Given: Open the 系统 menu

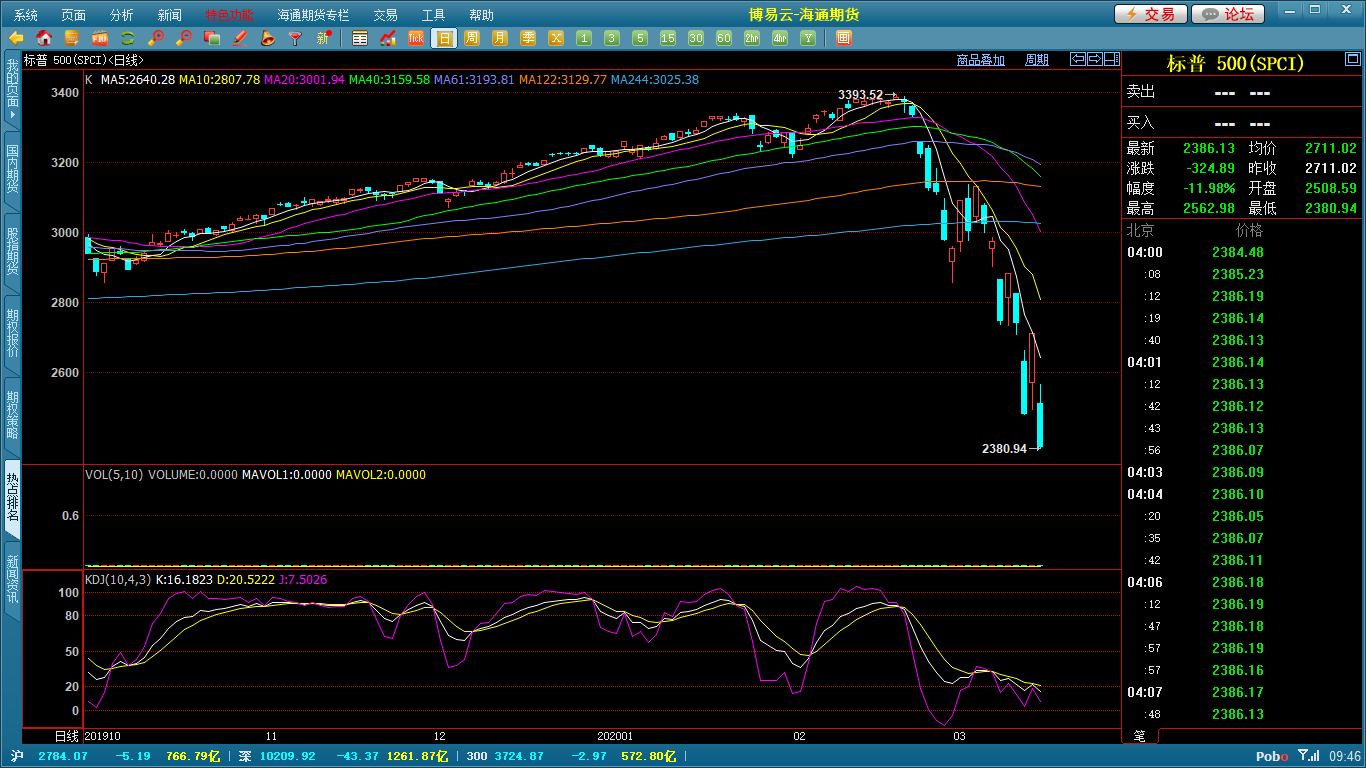Looking at the screenshot, I should (26, 15).
